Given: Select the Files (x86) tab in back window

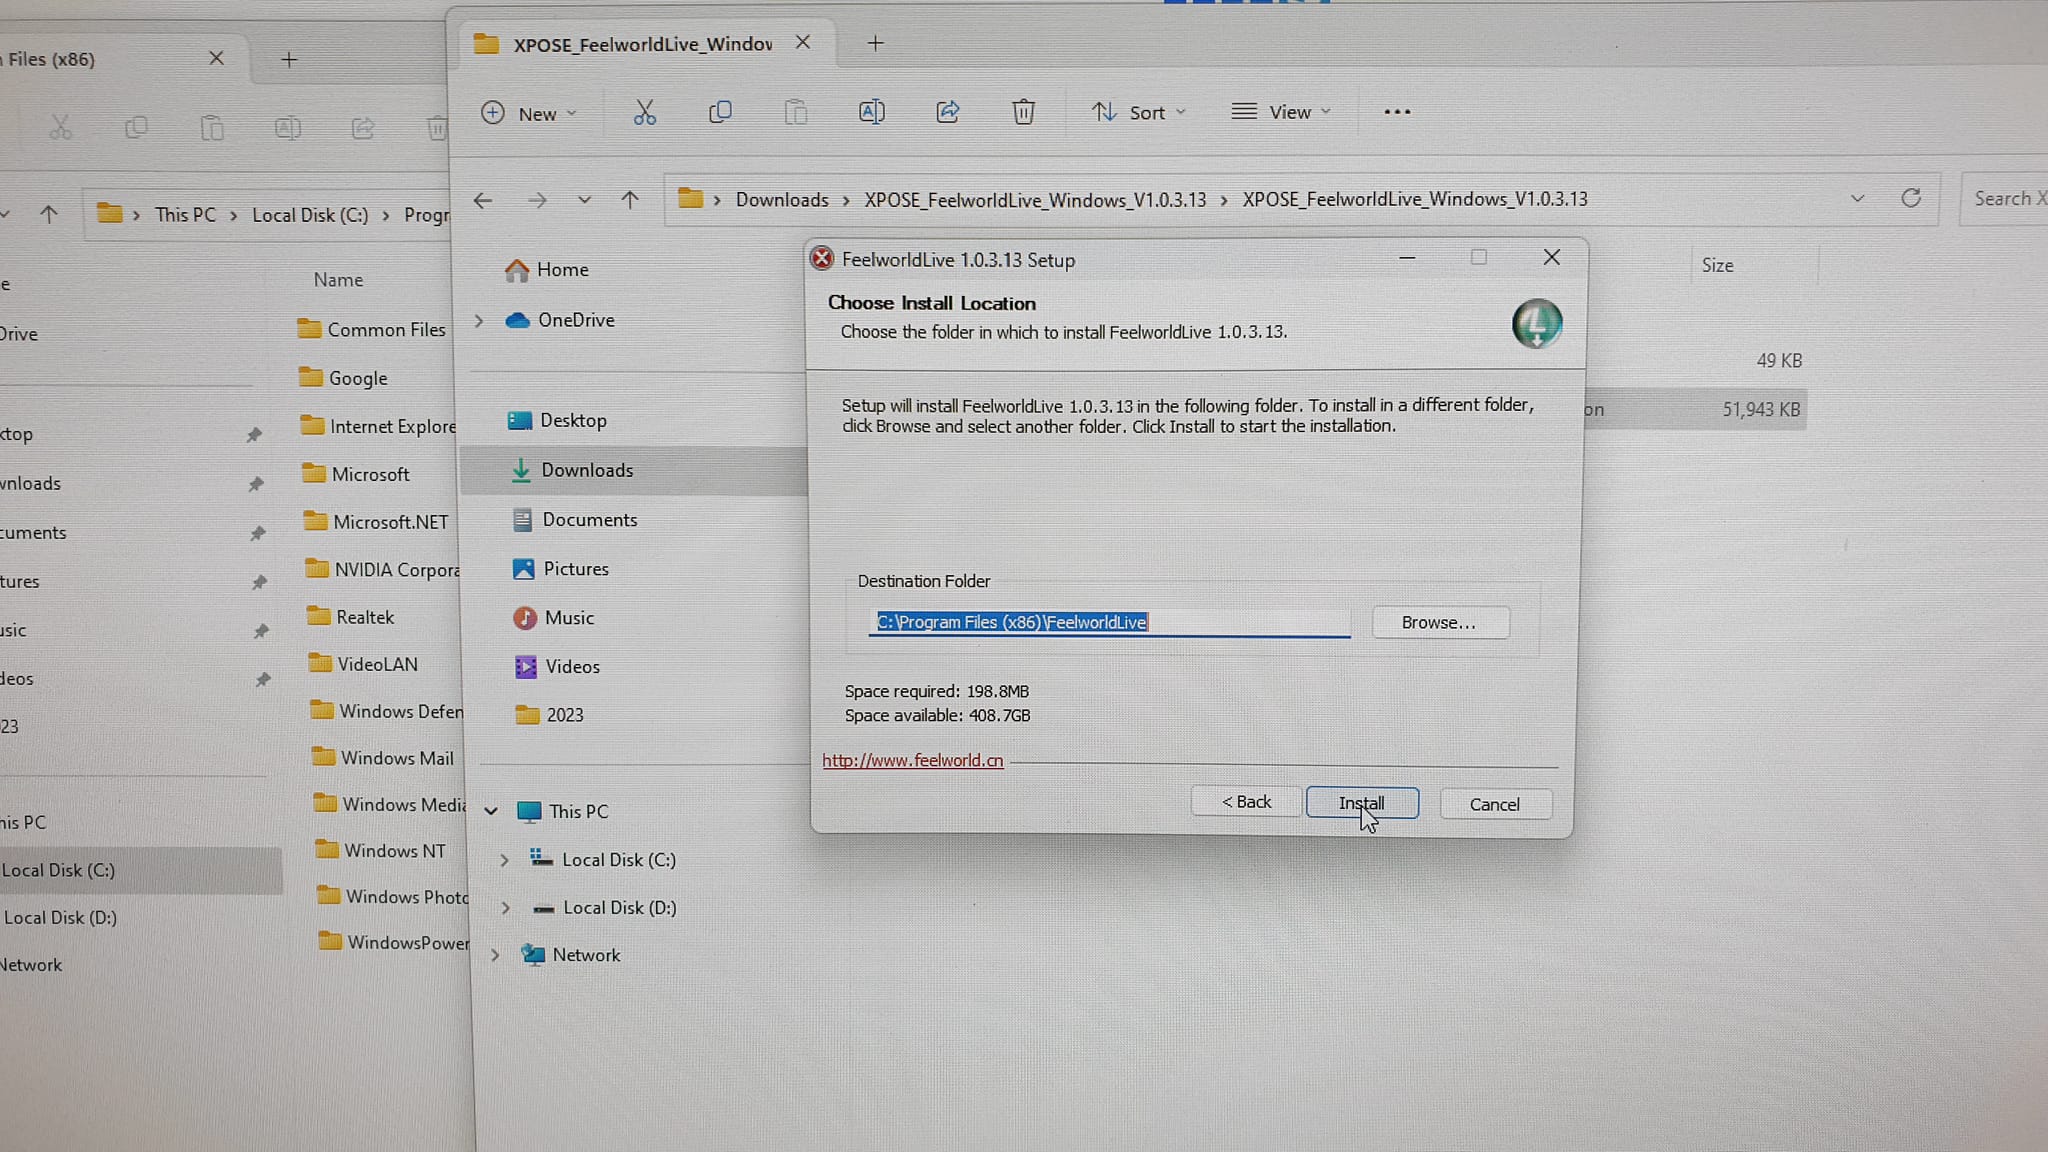Looking at the screenshot, I should point(50,59).
